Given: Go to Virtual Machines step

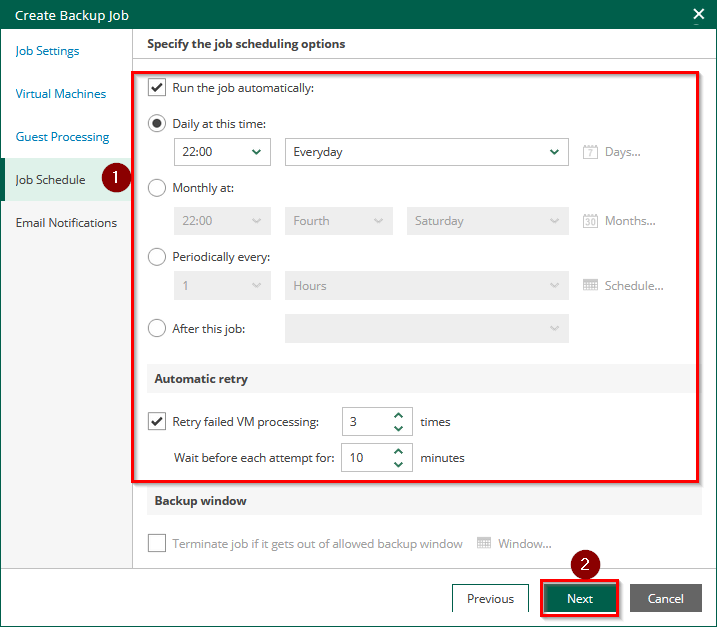Looking at the screenshot, I should point(61,94).
